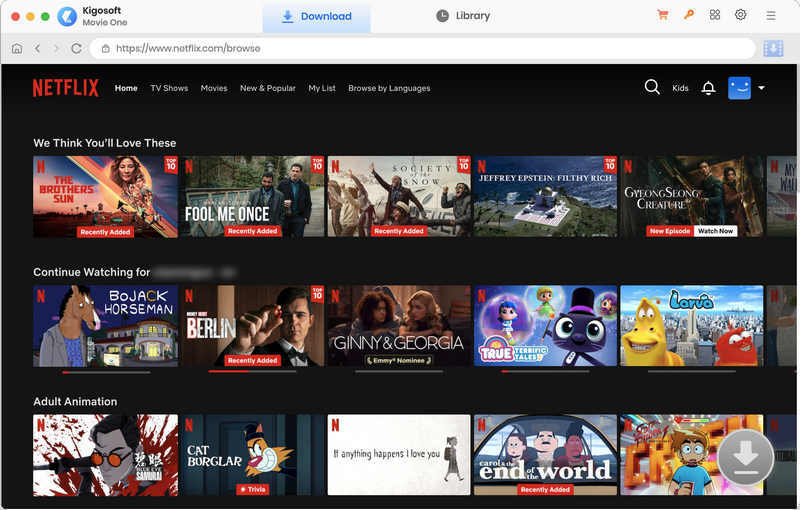
Task: Open If Anything Happens I Love You thumbnail
Action: (399, 455)
